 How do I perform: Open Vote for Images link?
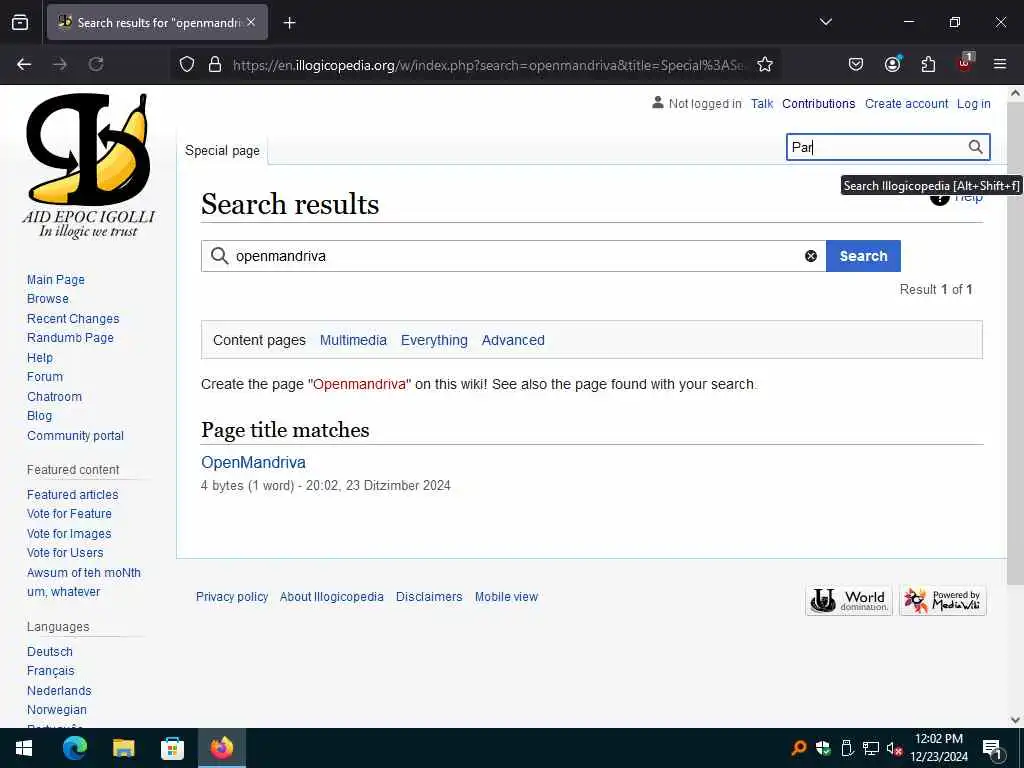(69, 534)
